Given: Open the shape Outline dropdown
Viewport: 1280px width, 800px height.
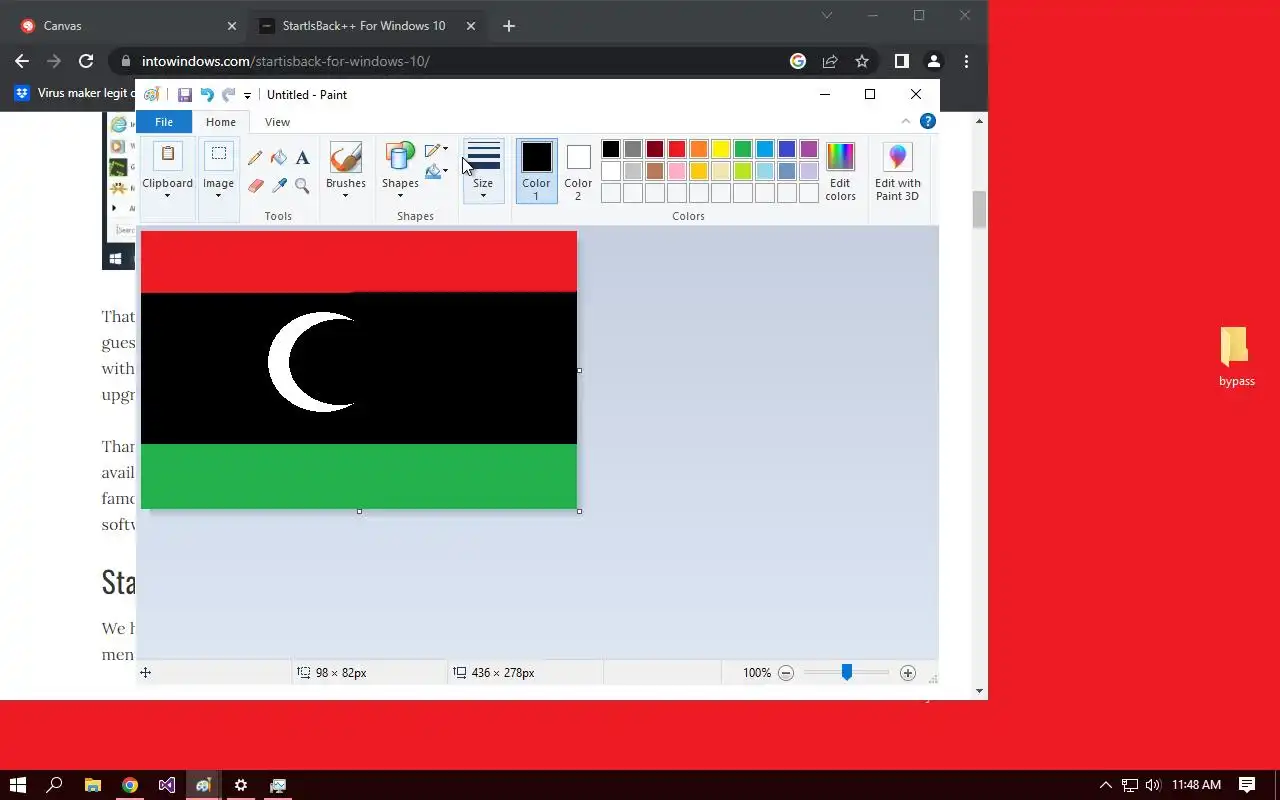Looking at the screenshot, I should tap(436, 150).
